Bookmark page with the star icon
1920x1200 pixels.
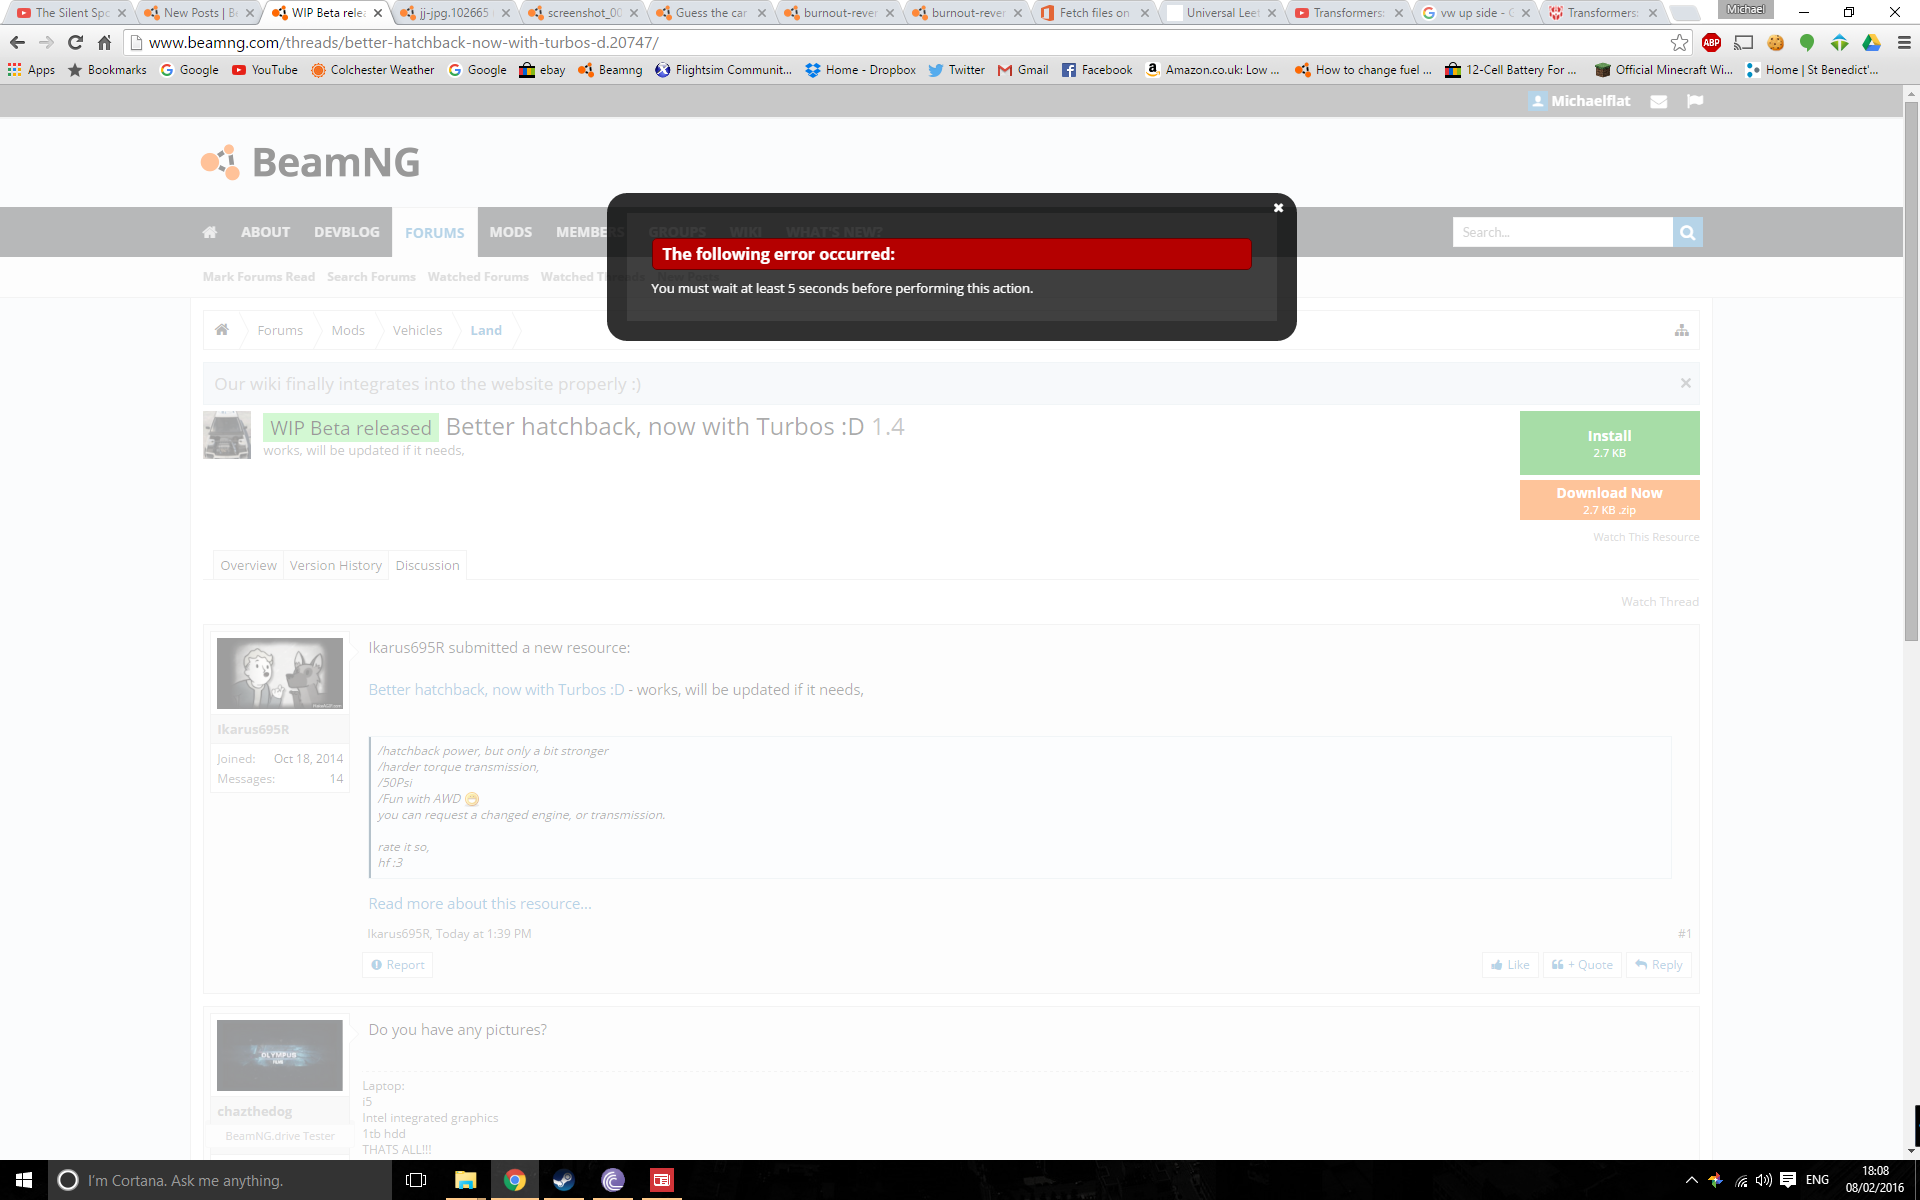[1679, 42]
